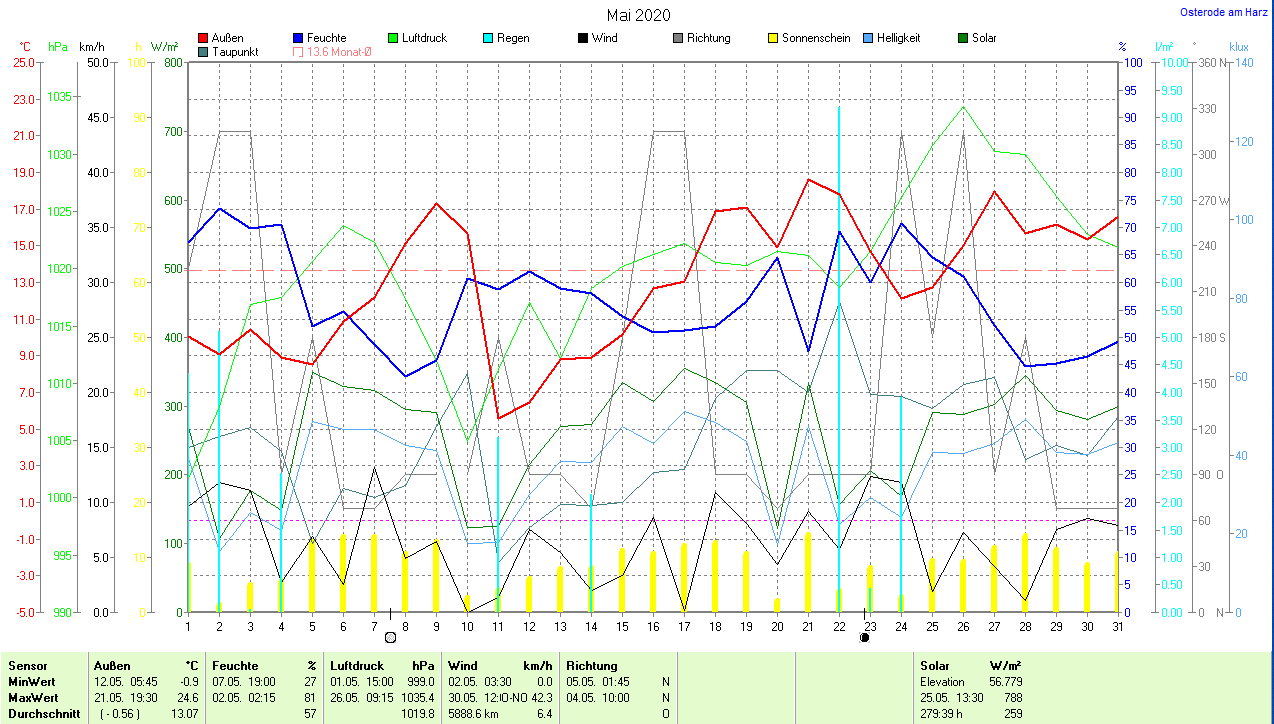Image resolution: width=1274 pixels, height=724 pixels.
Task: Click the new moon icon near day 23
Action: 864,637
